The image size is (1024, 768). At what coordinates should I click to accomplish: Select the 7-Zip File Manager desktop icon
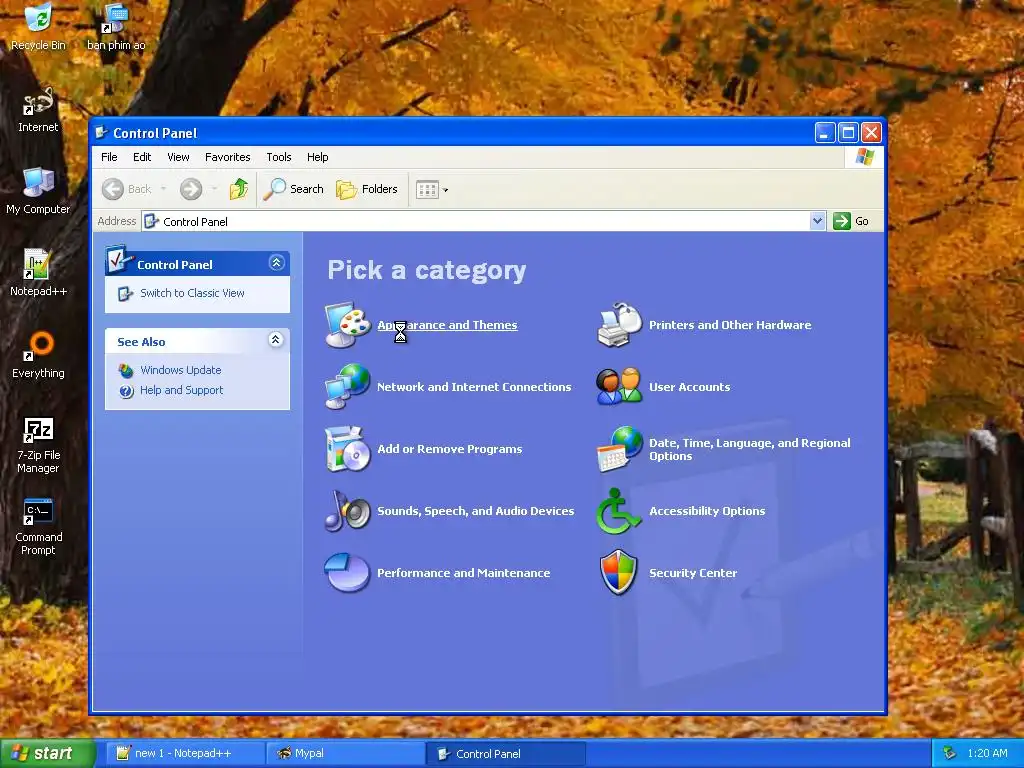(38, 445)
